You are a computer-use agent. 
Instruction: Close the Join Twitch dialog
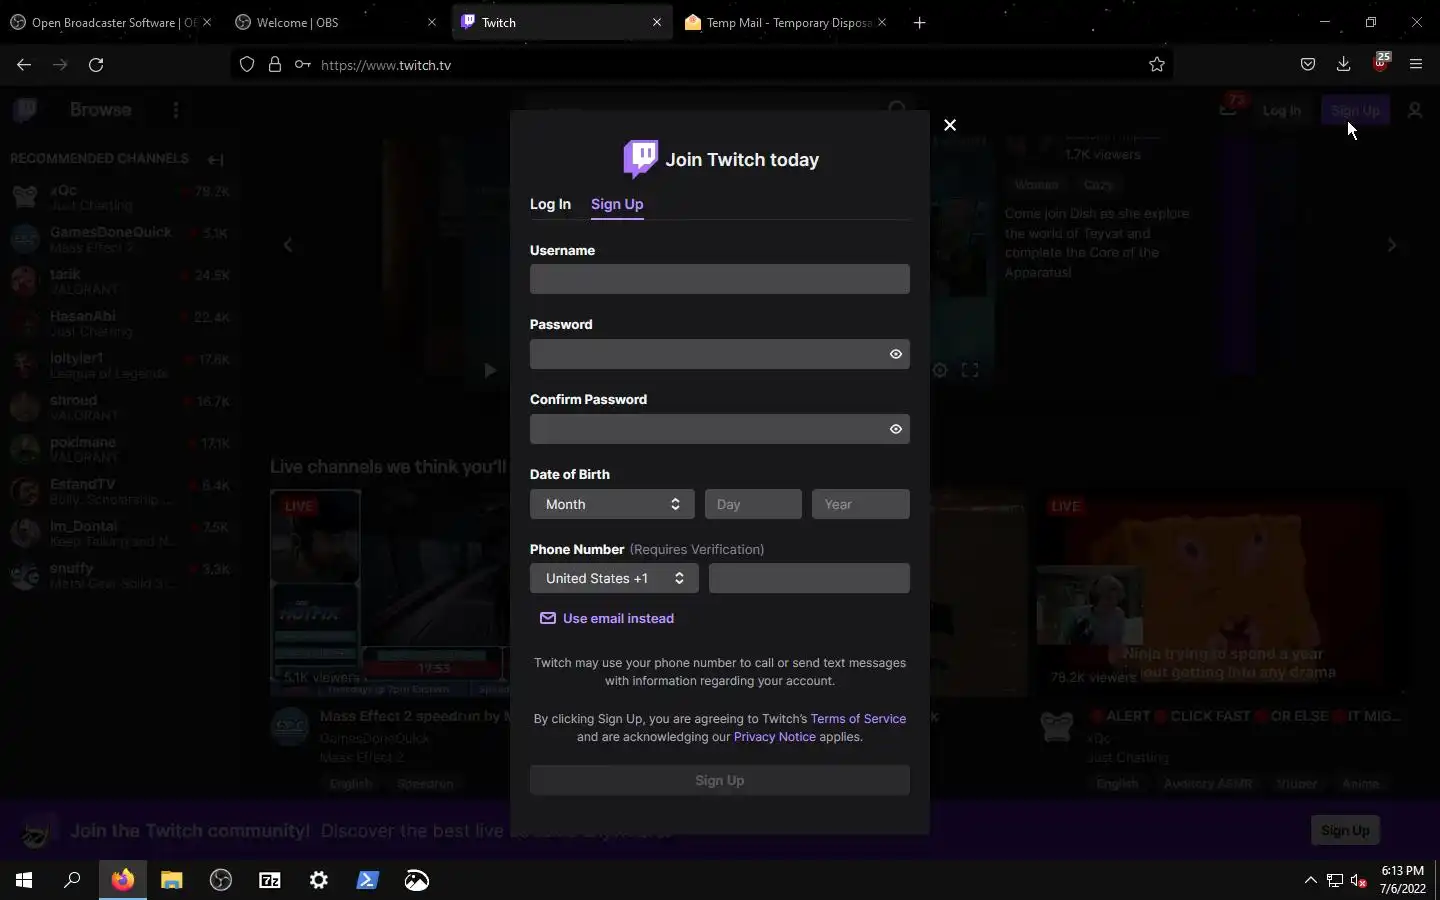(950, 125)
